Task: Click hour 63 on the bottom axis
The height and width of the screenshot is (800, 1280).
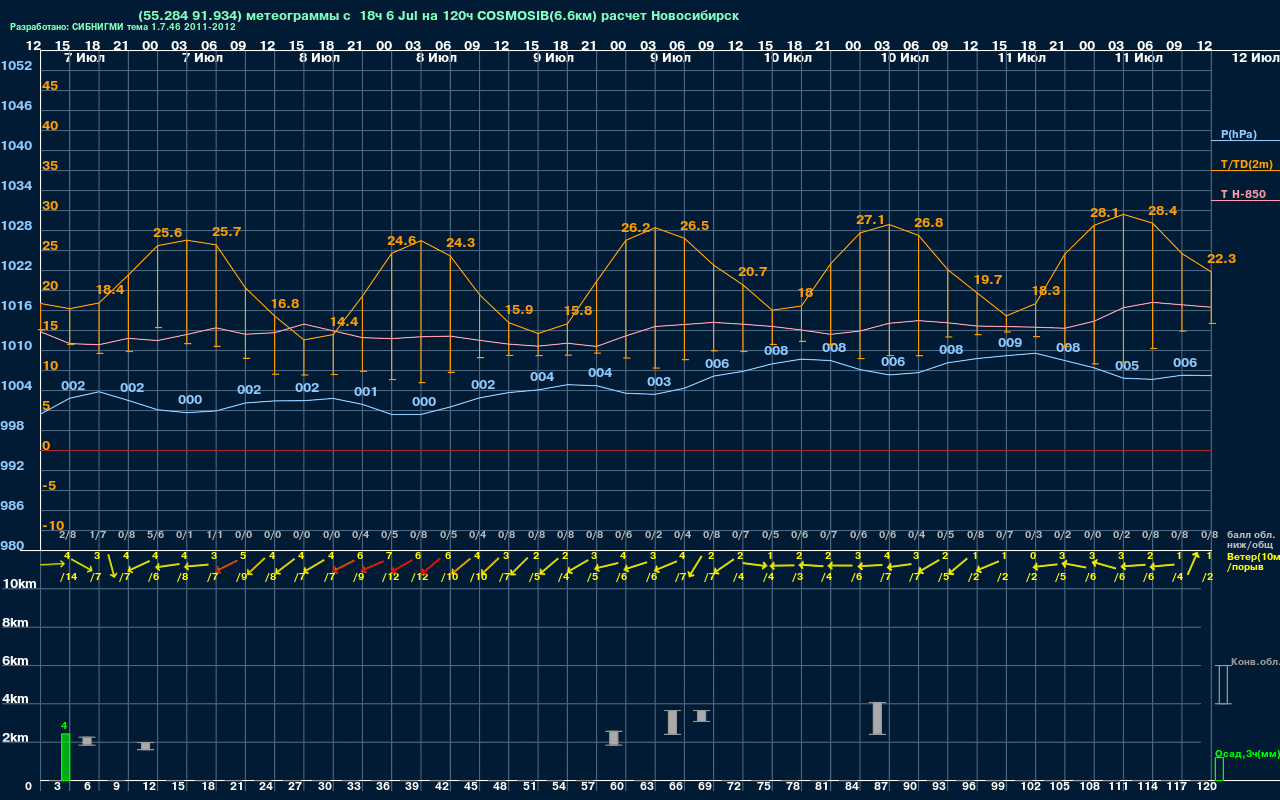Action: coord(647,788)
